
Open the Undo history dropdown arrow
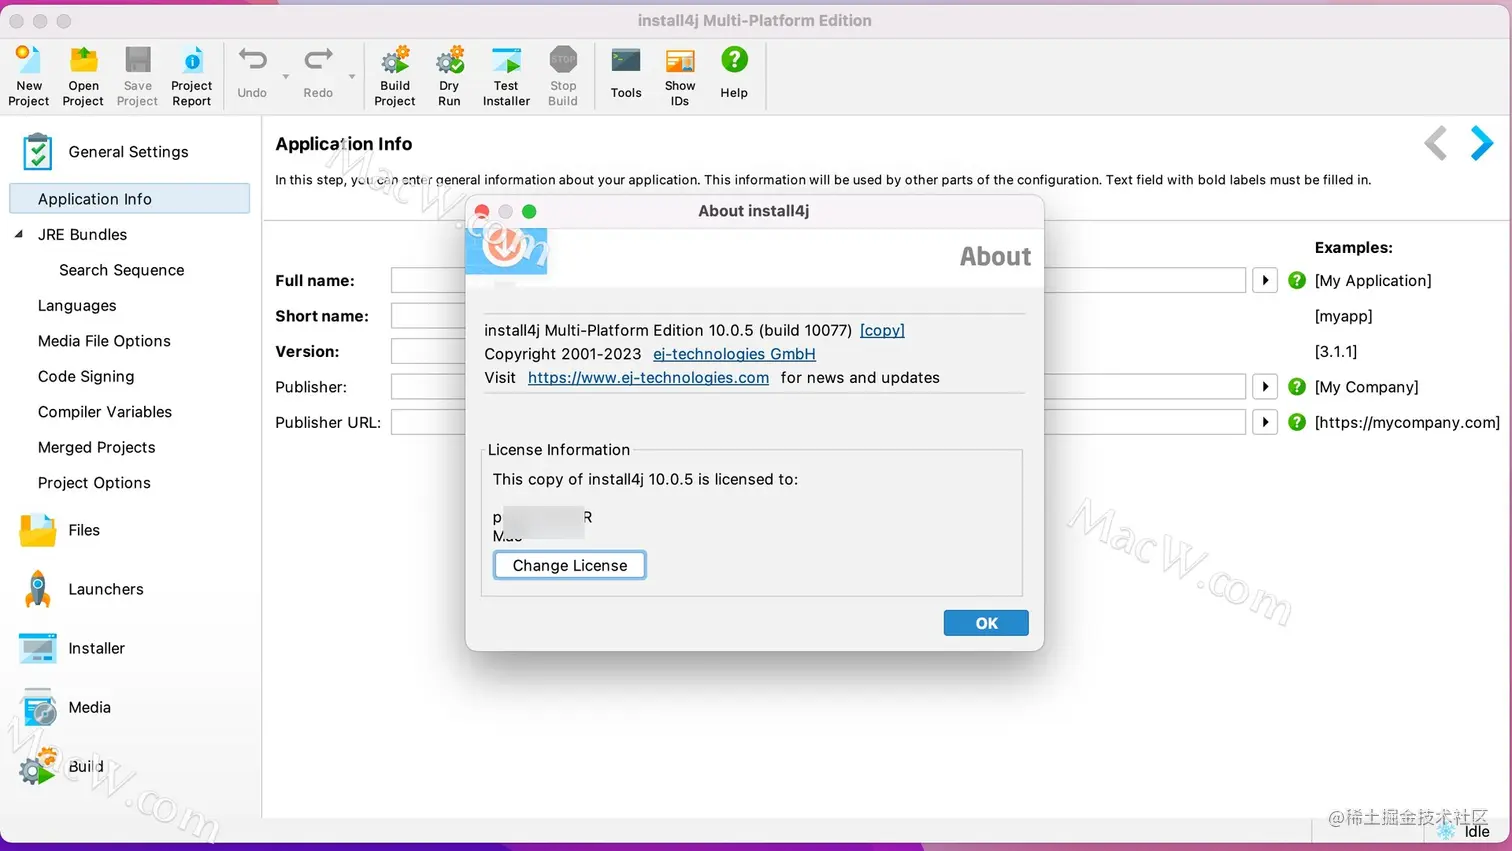[286, 76]
